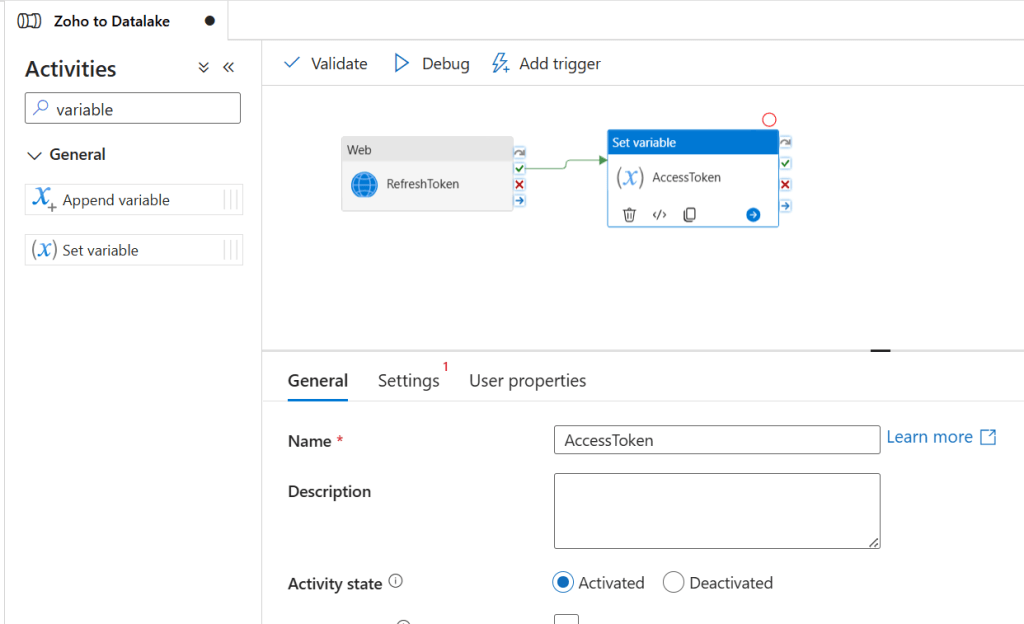
Task: Click blue arrow icon on AccessToken activity
Action: 753,215
